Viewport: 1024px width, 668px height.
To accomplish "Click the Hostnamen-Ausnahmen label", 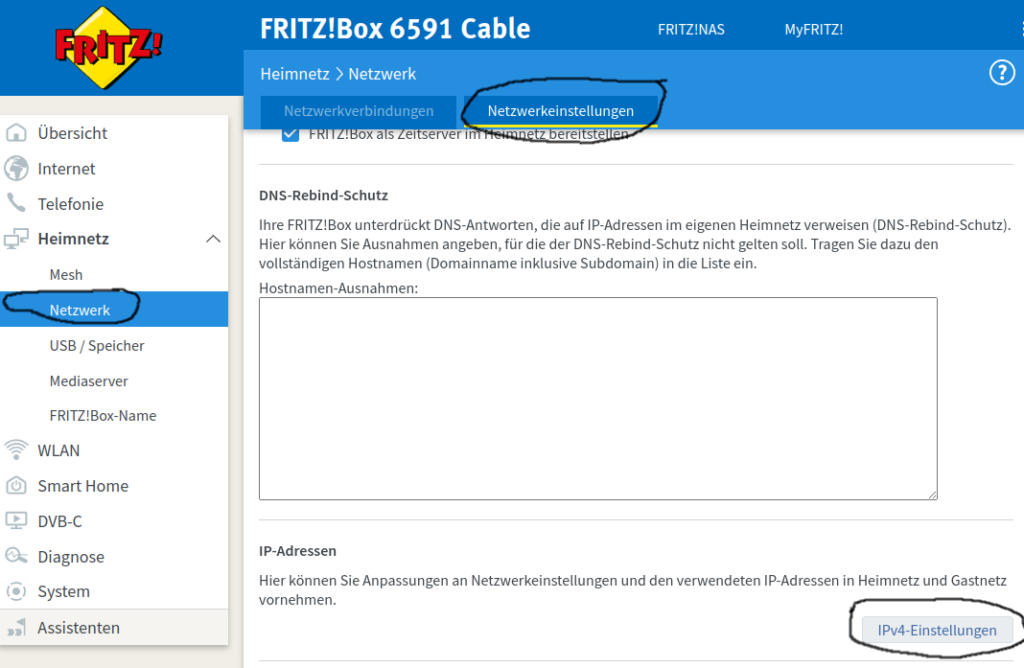I will (x=338, y=288).
